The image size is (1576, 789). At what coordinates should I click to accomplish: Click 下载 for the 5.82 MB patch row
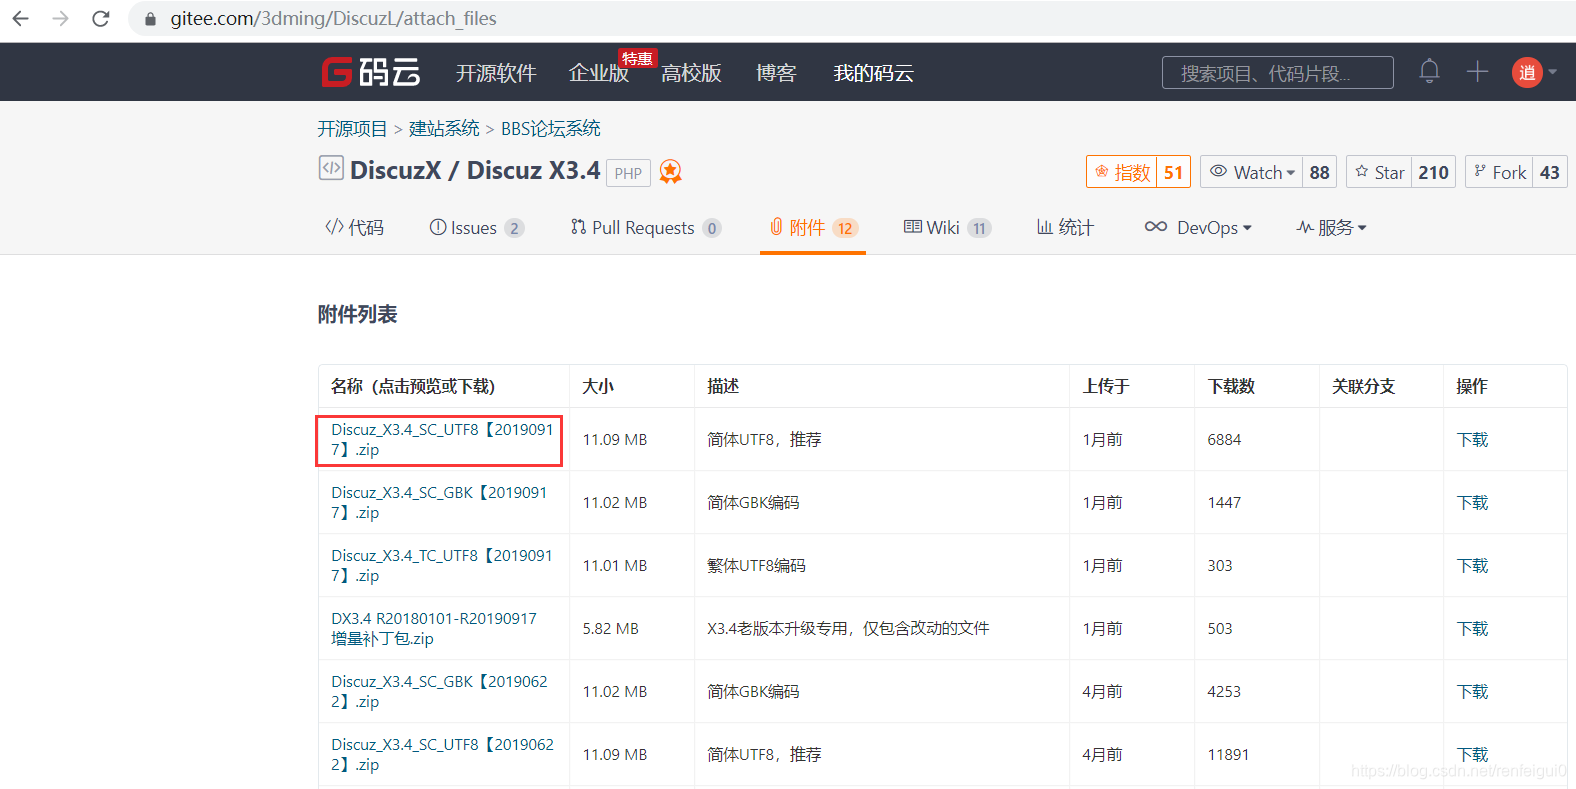pos(1472,629)
